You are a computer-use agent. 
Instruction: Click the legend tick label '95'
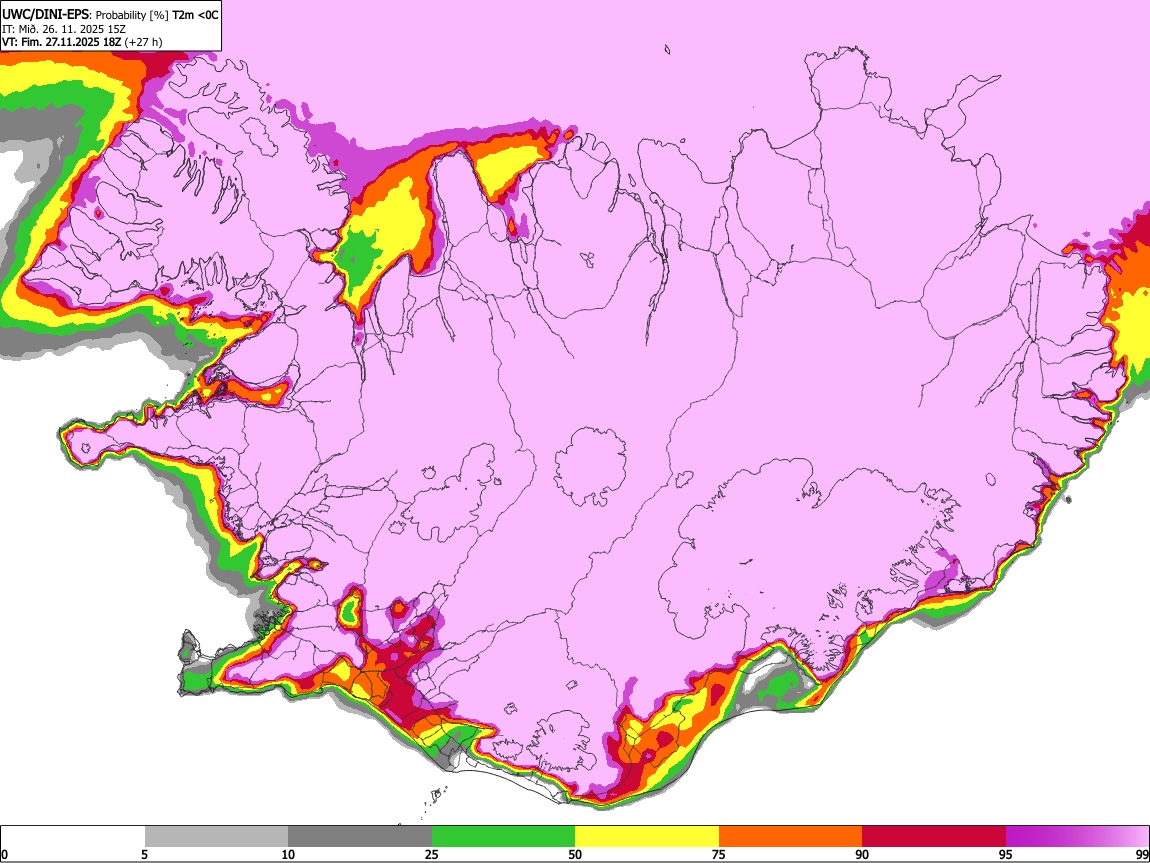(x=1006, y=854)
